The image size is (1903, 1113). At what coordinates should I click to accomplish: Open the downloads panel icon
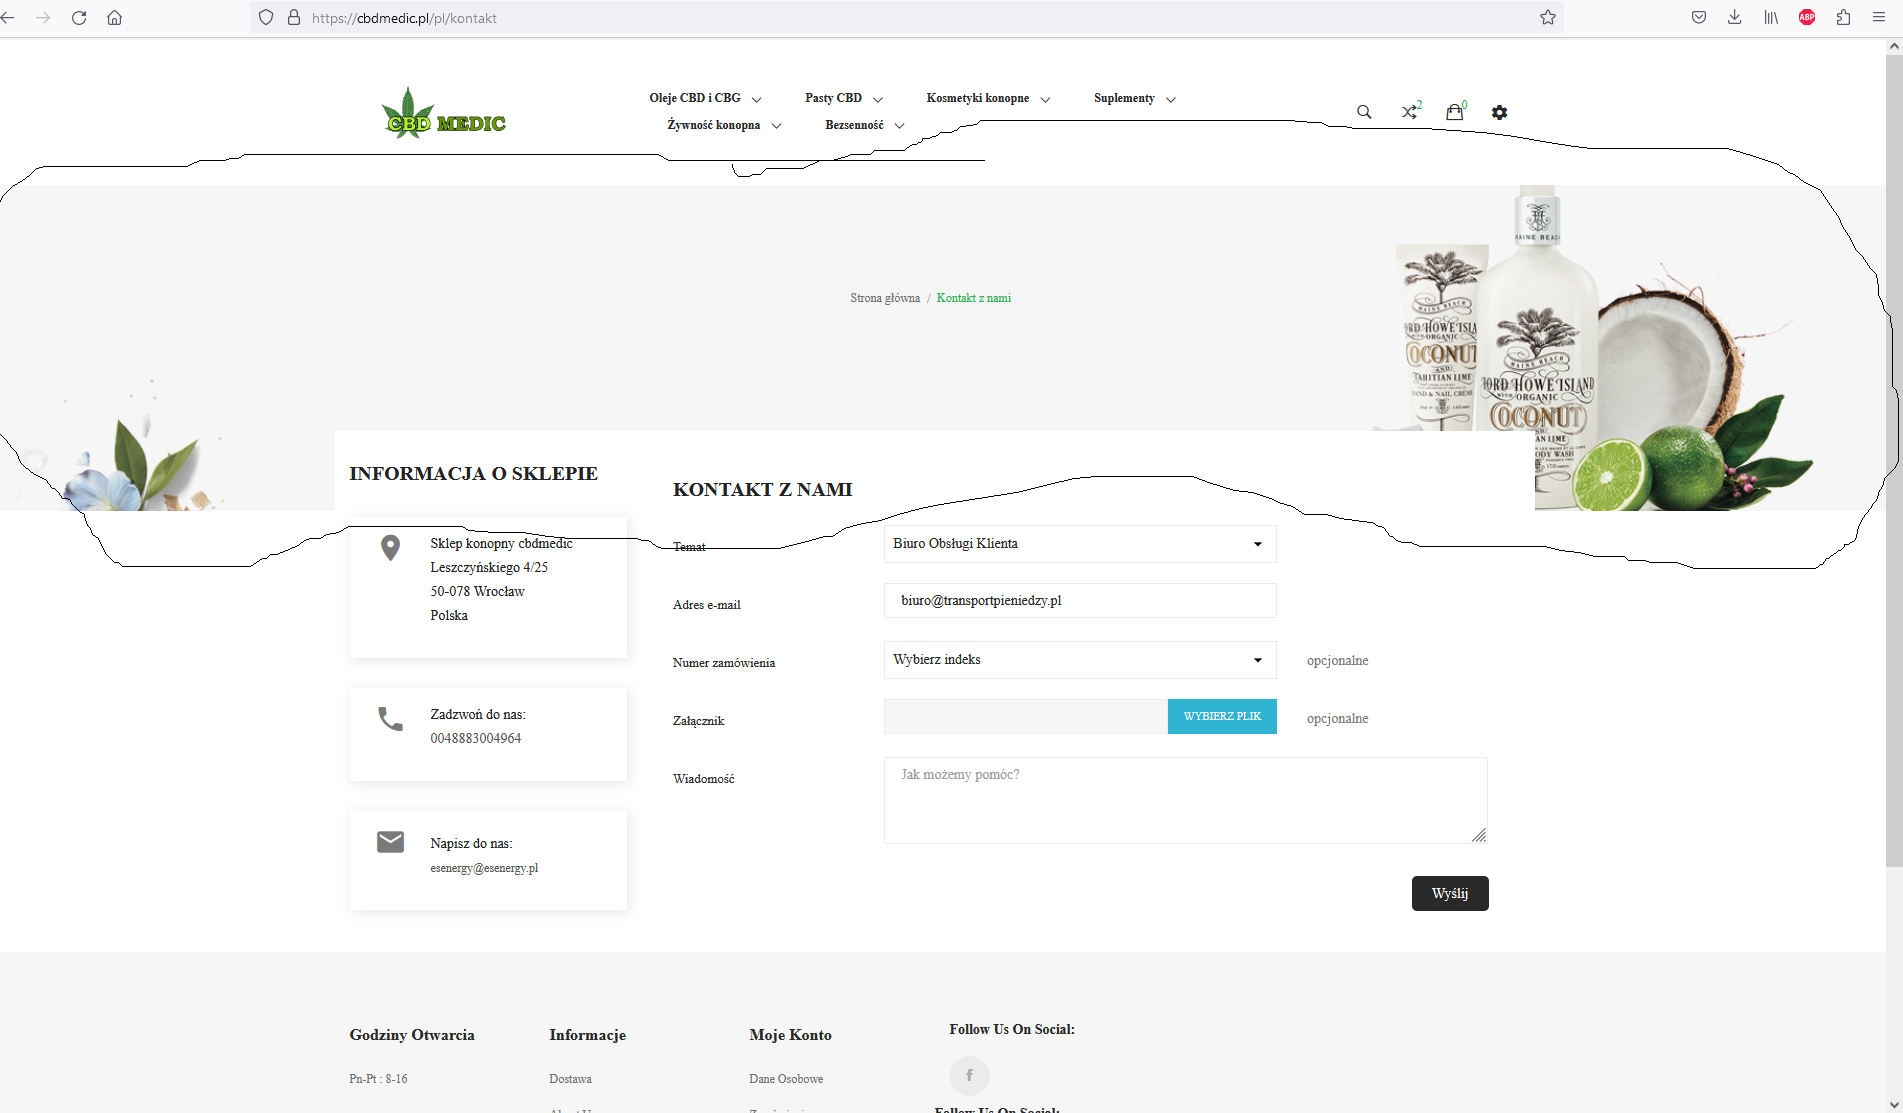1735,18
